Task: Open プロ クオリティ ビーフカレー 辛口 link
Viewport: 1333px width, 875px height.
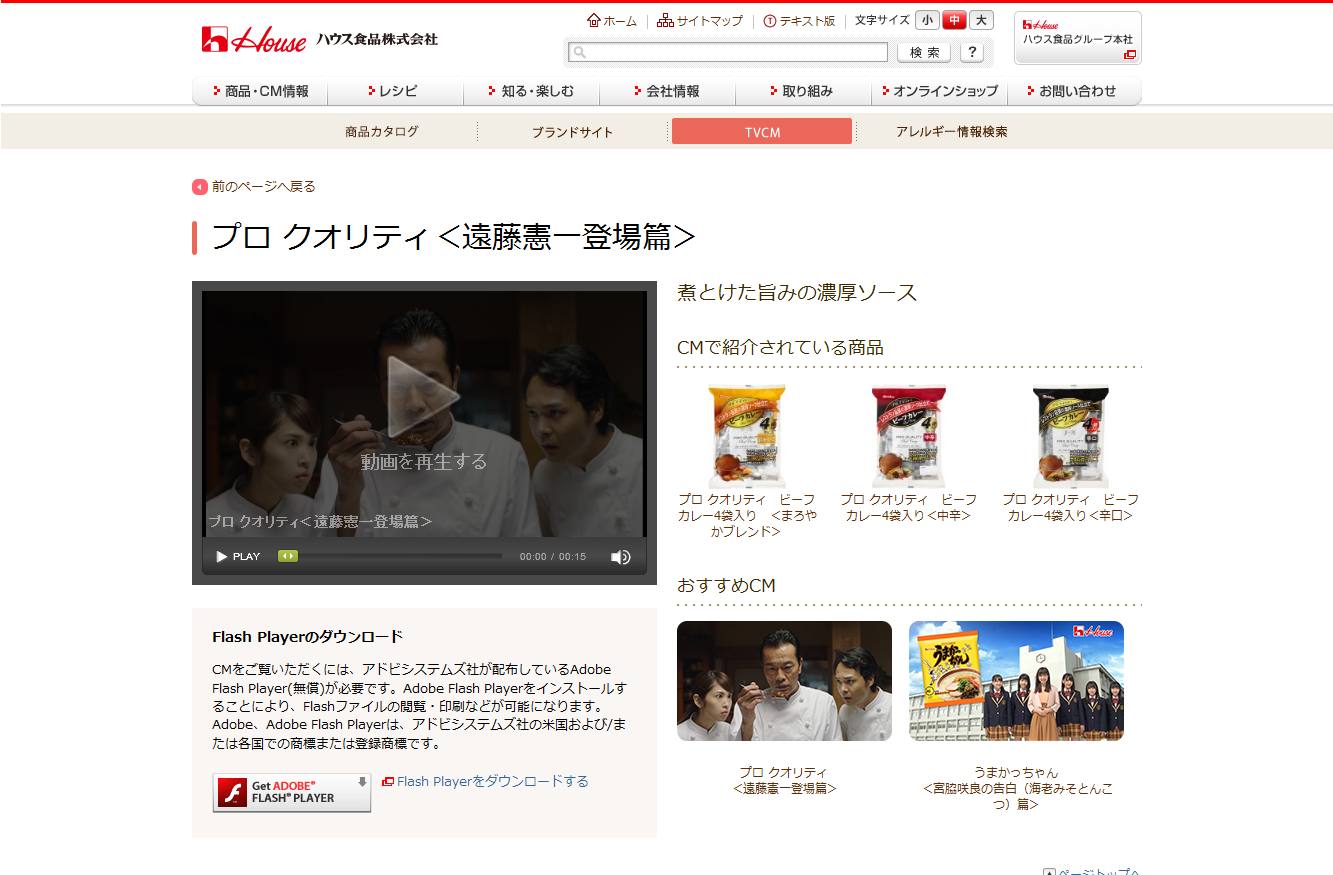Action: pyautogui.click(x=1071, y=507)
